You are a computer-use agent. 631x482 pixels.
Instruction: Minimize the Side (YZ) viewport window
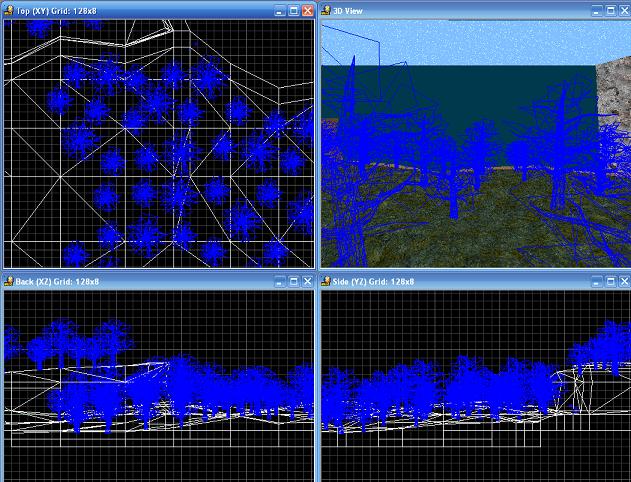click(597, 282)
